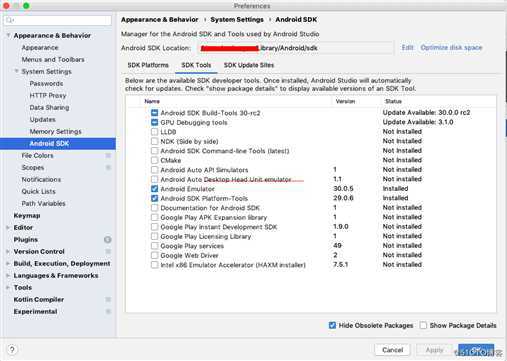Image resolution: width=507 pixels, height=361 pixels.
Task: Click "System Settings" in the breadcrumb
Action: (x=237, y=20)
